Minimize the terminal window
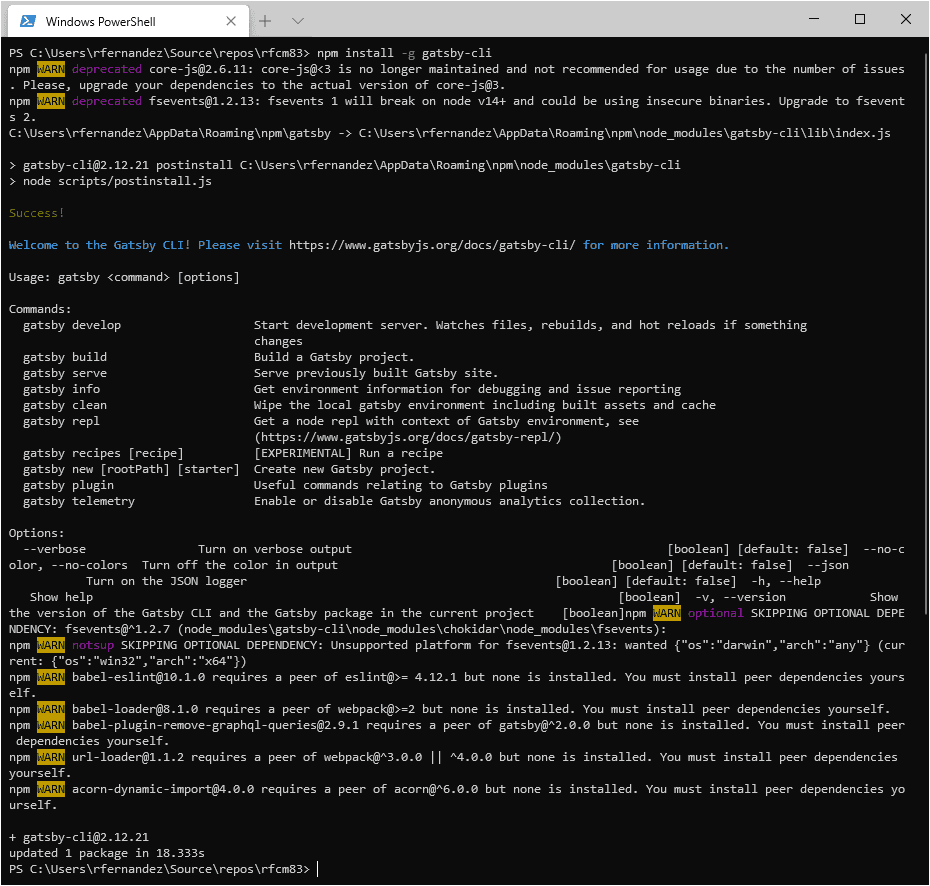The height and width of the screenshot is (886, 930). (x=814, y=19)
